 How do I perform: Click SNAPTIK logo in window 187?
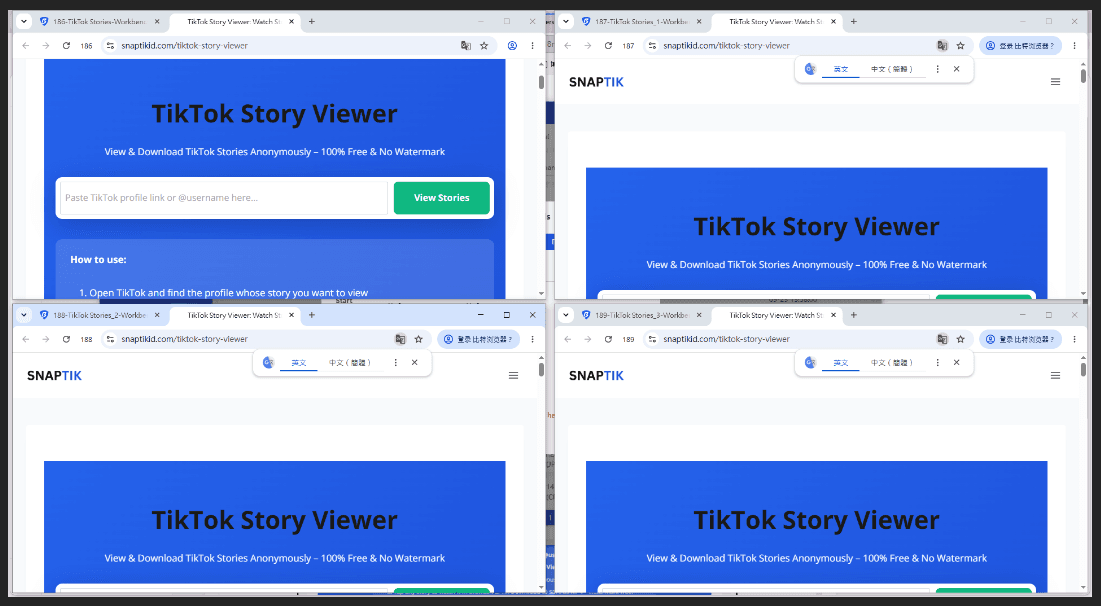pos(596,82)
